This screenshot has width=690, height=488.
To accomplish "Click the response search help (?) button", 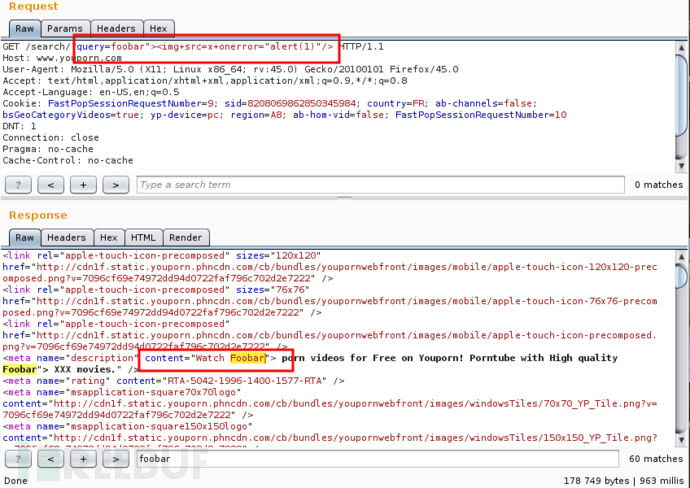I will (x=18, y=459).
